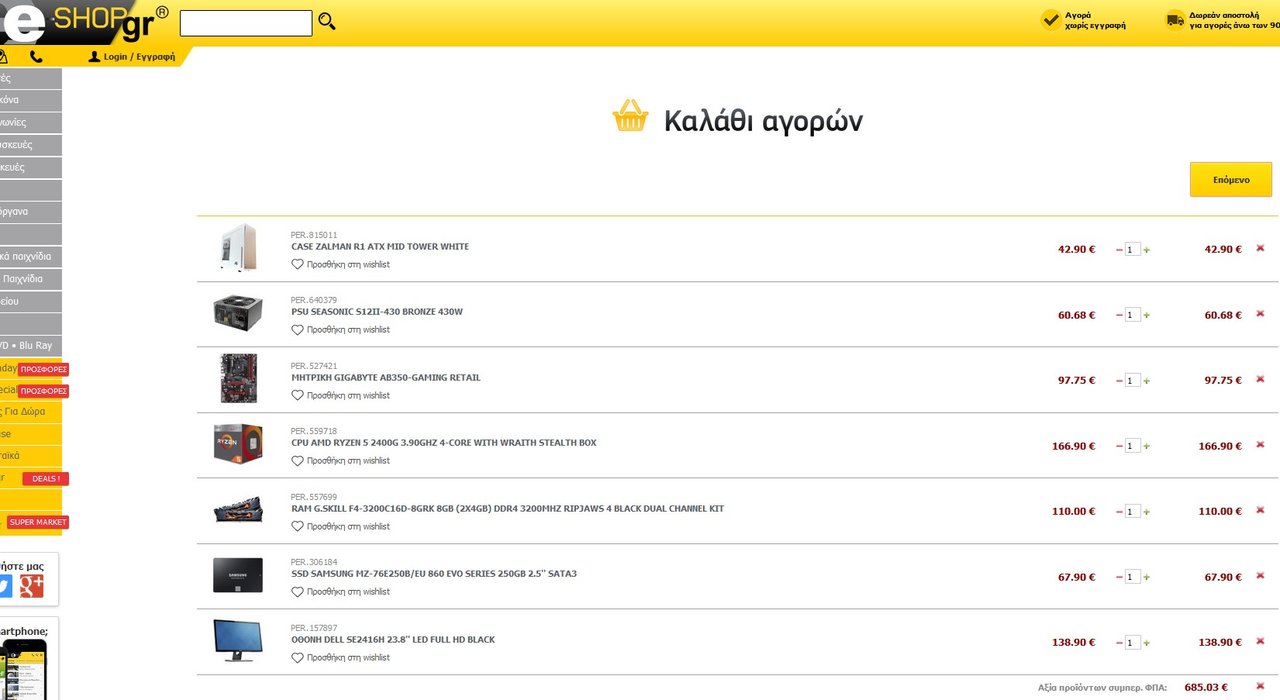Open the Blu Ray sidebar category
Viewport: 1280px width, 700px height.
(x=30, y=345)
